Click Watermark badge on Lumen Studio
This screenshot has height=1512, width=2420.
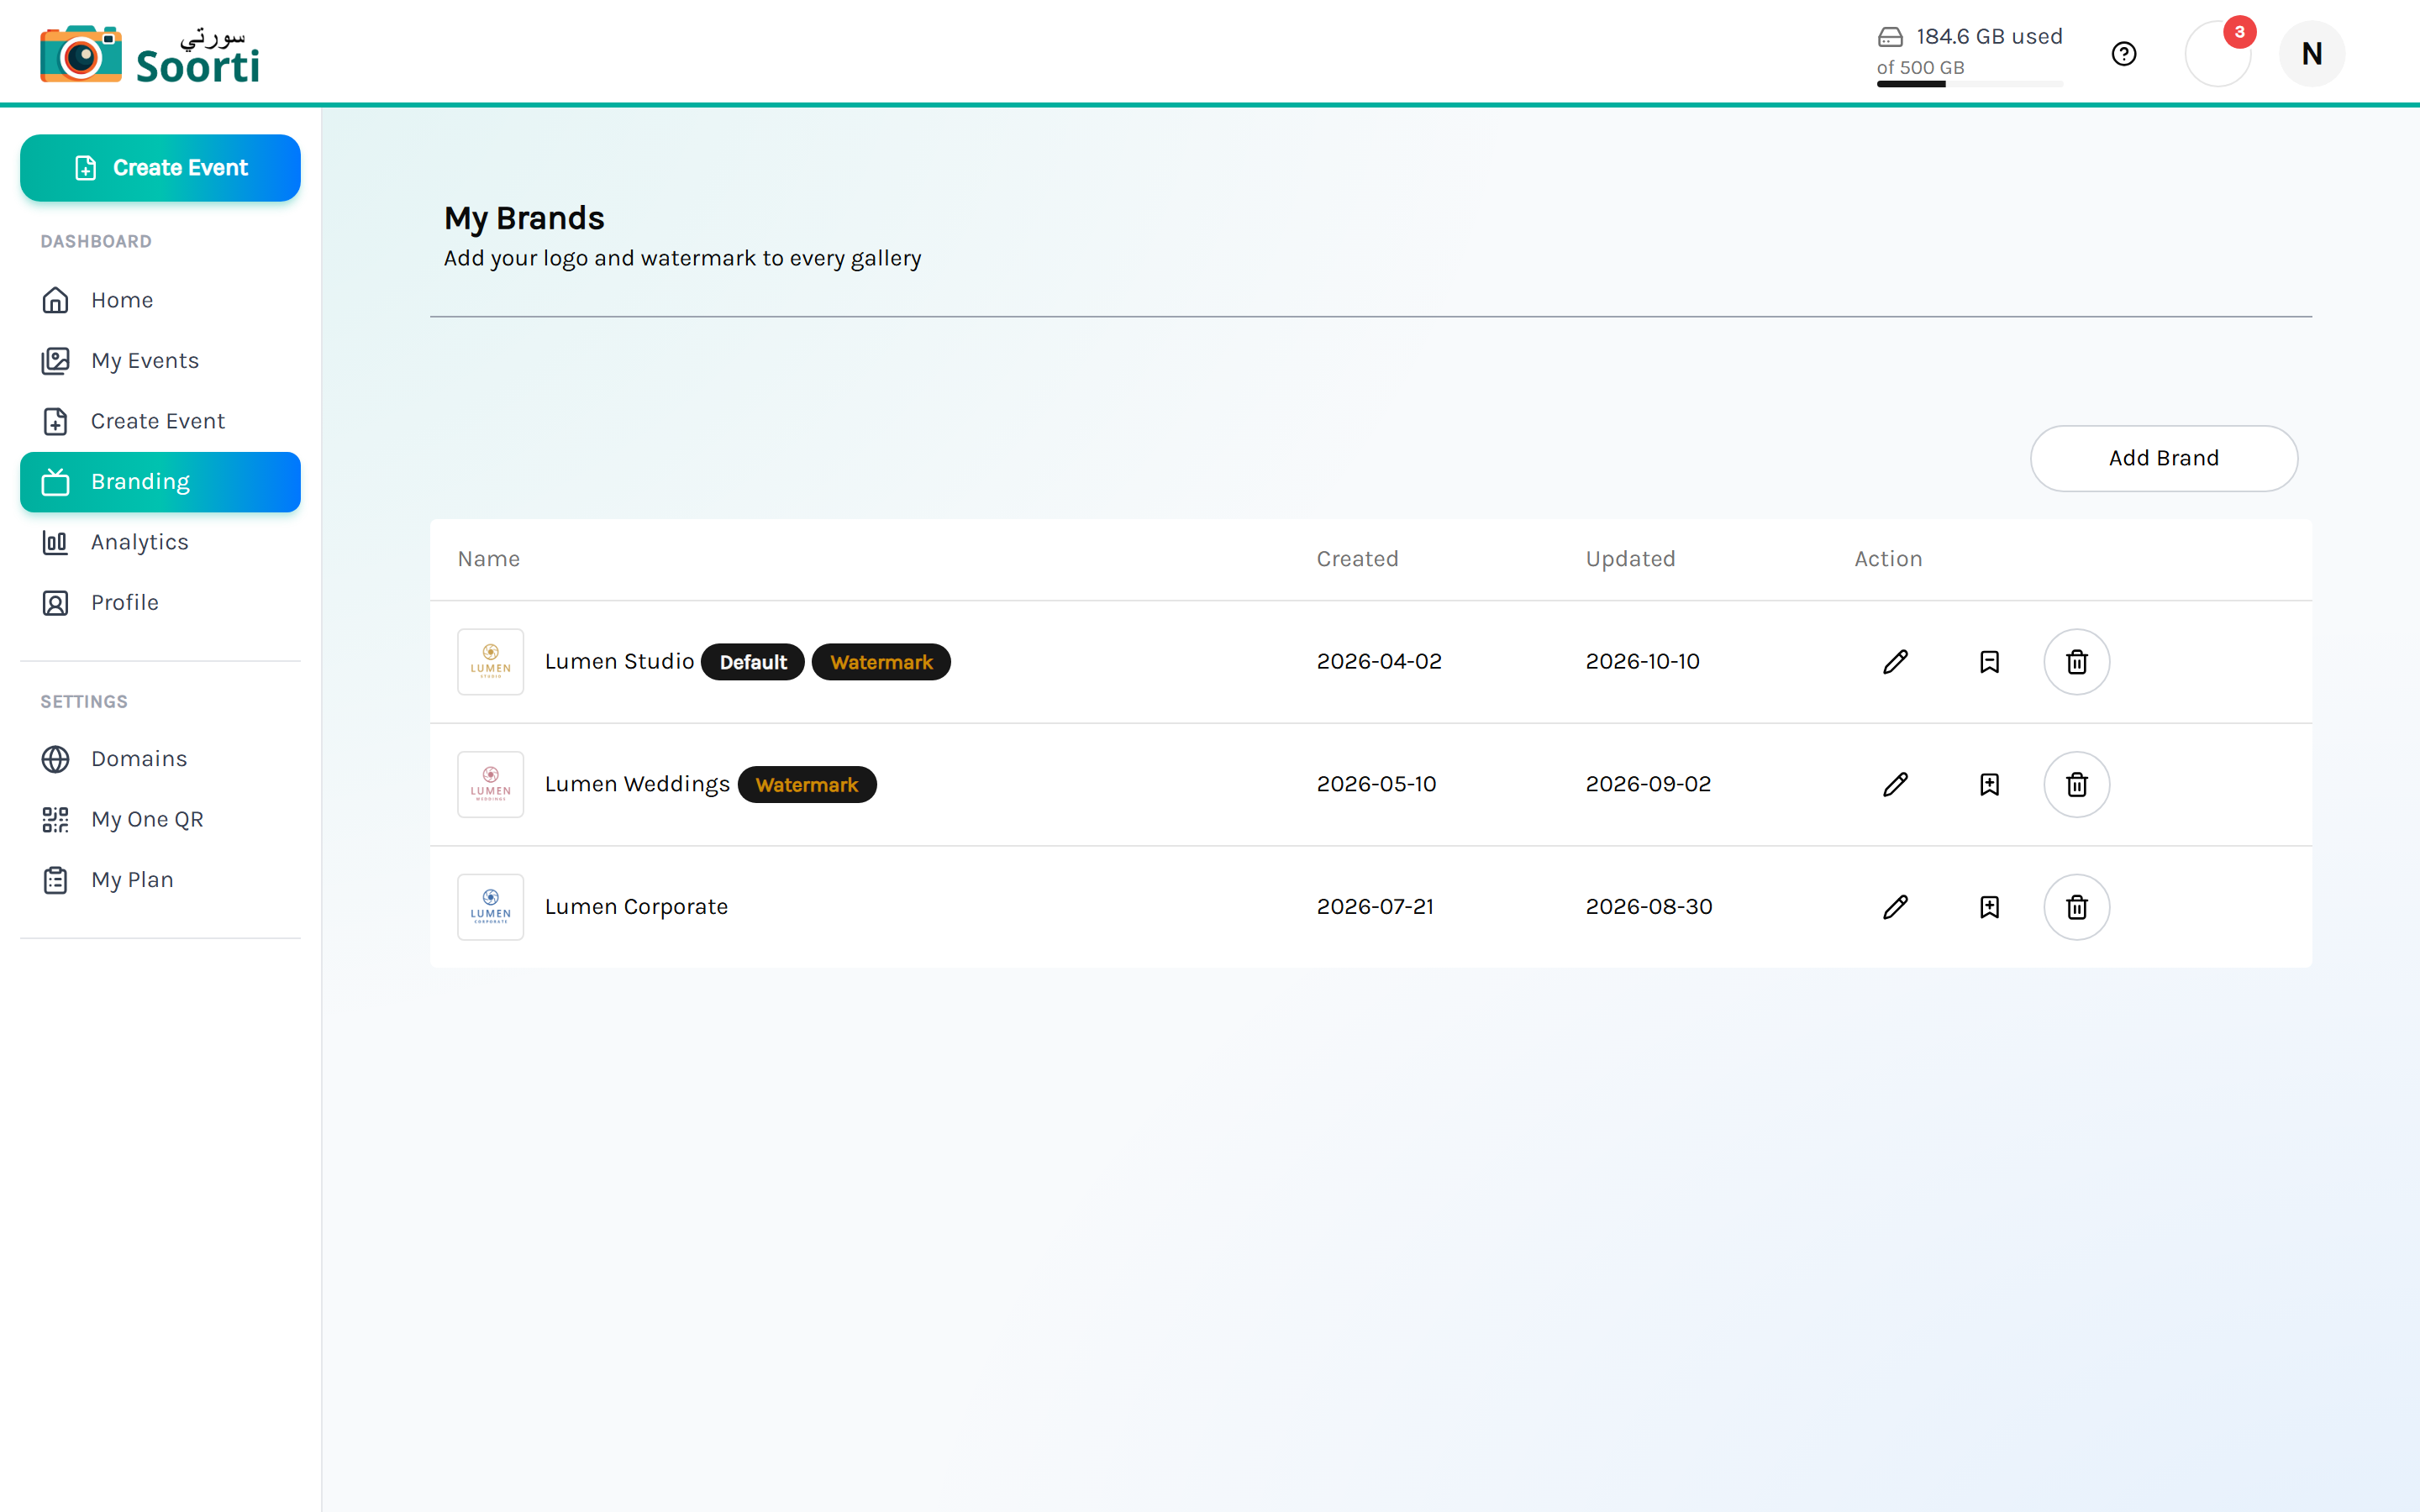point(881,662)
